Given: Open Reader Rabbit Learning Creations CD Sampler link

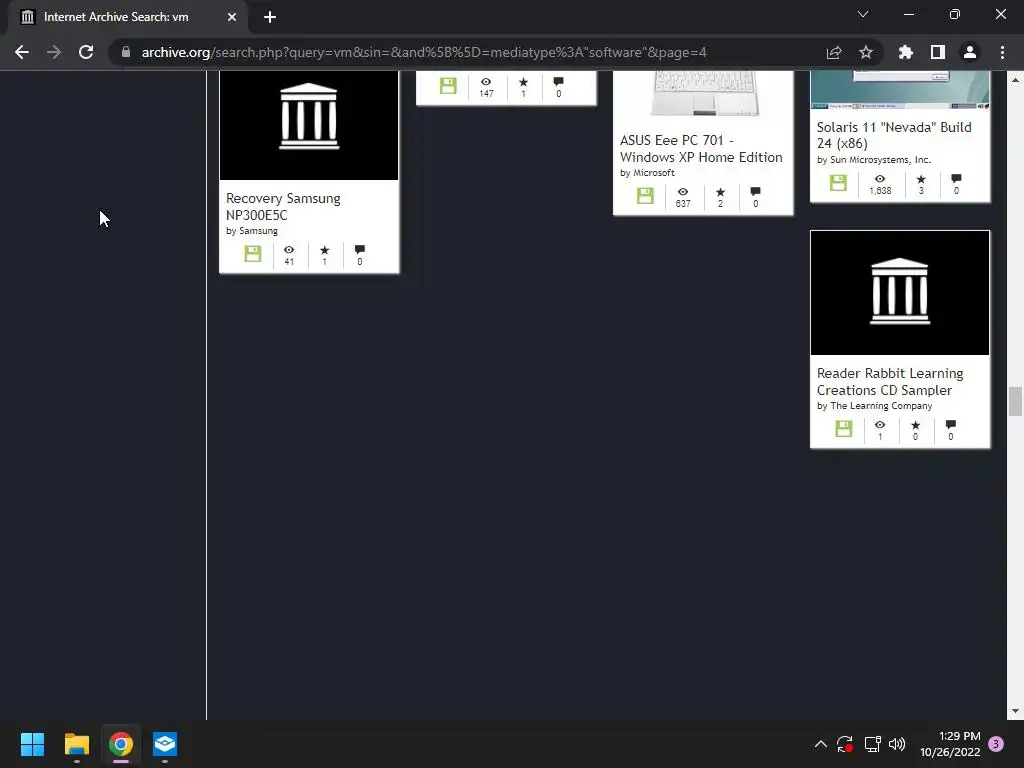Looking at the screenshot, I should click(890, 381).
